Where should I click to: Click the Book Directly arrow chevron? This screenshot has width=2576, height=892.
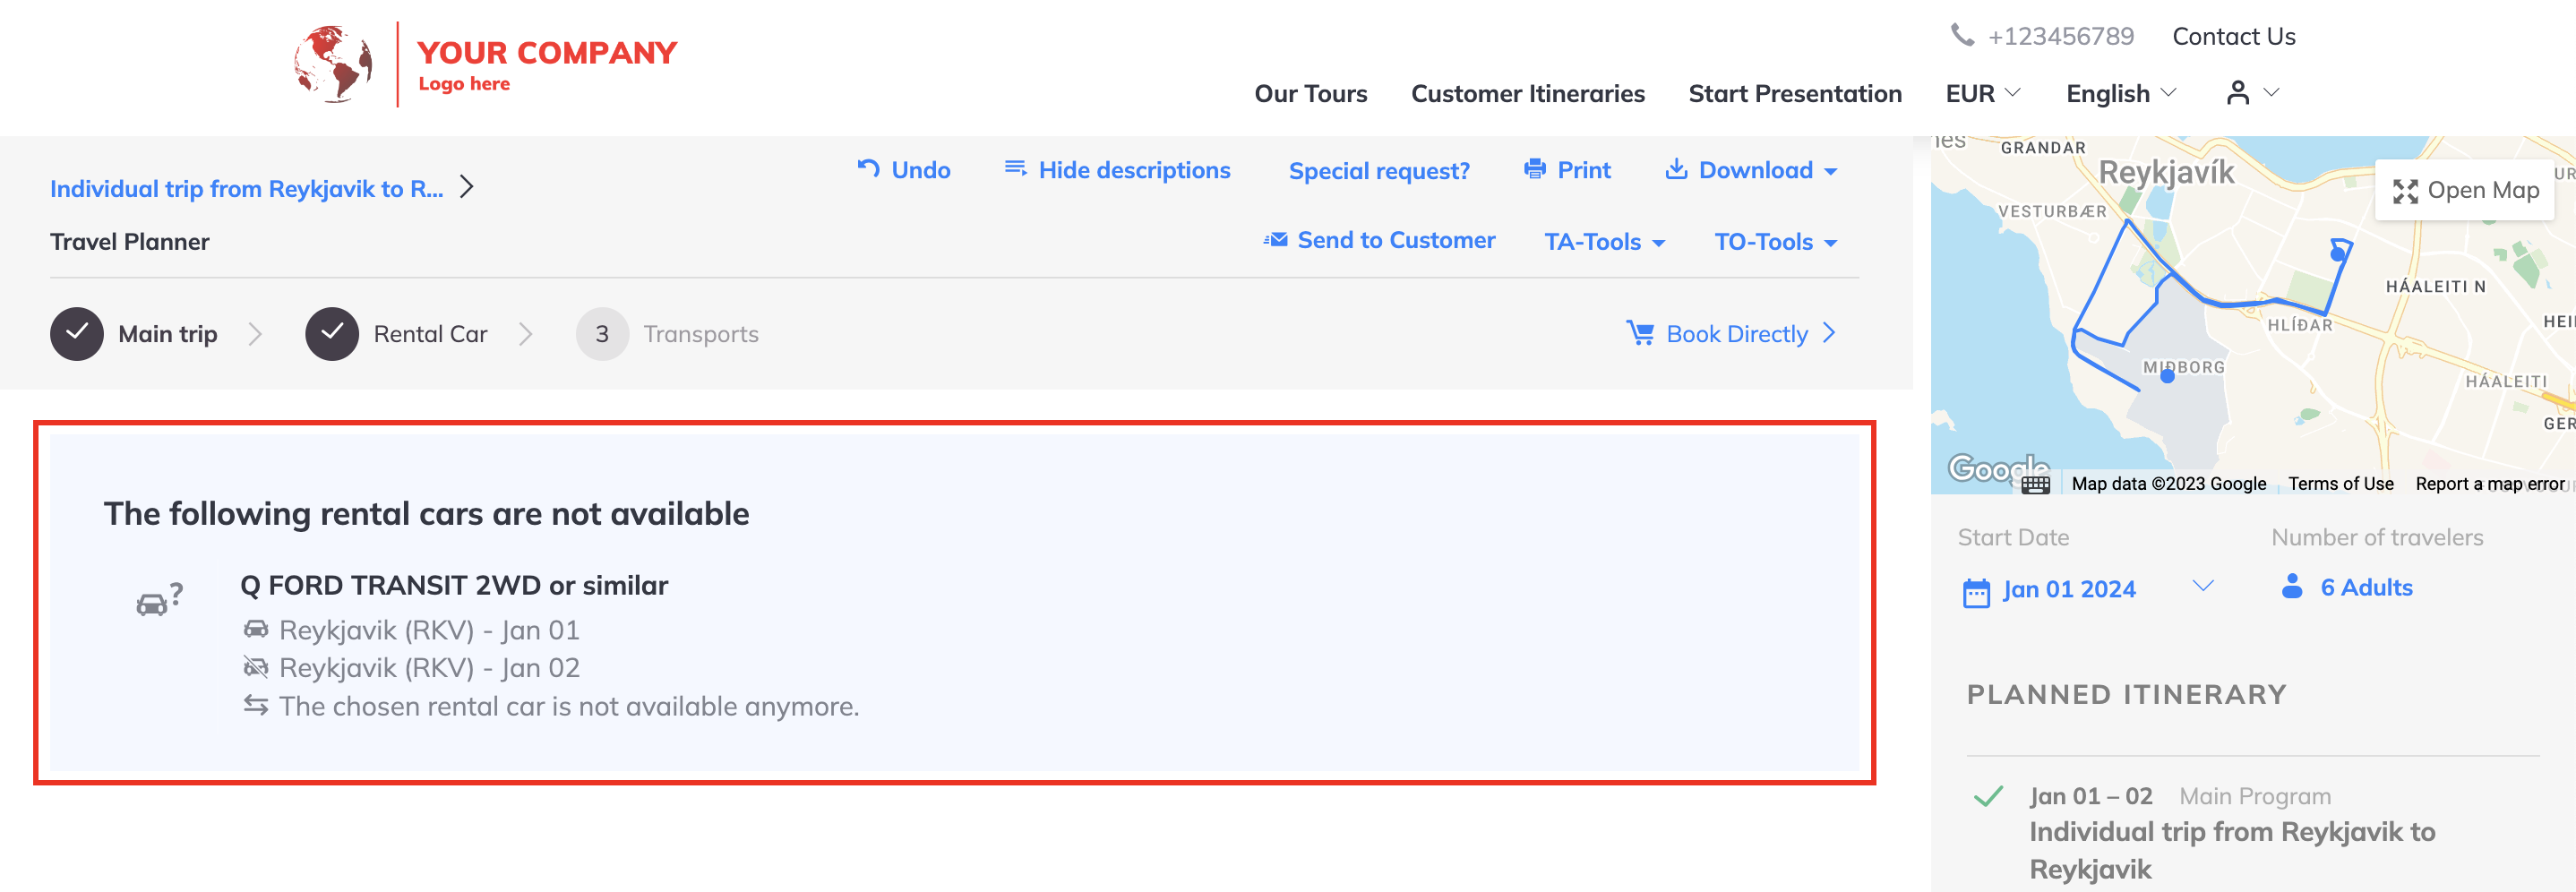point(1829,333)
